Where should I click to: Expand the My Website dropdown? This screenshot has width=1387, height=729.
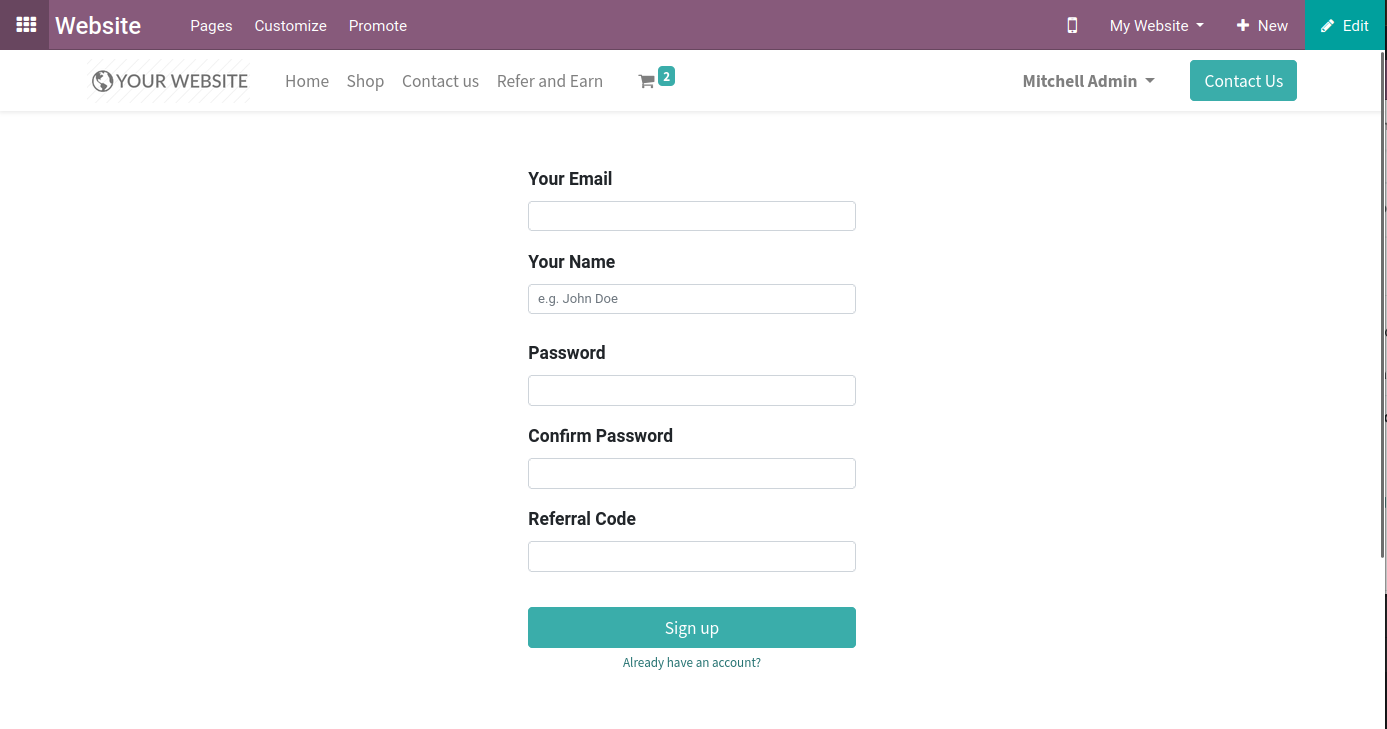coord(1156,26)
